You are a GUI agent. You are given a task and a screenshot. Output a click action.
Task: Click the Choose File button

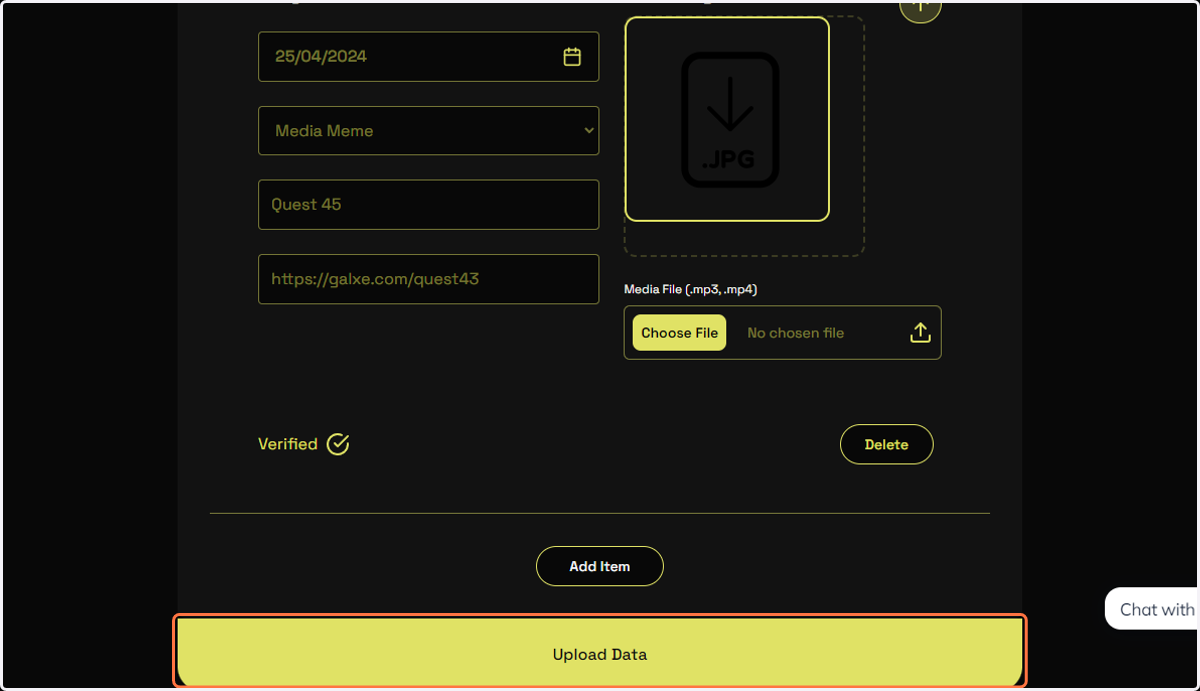(x=680, y=333)
